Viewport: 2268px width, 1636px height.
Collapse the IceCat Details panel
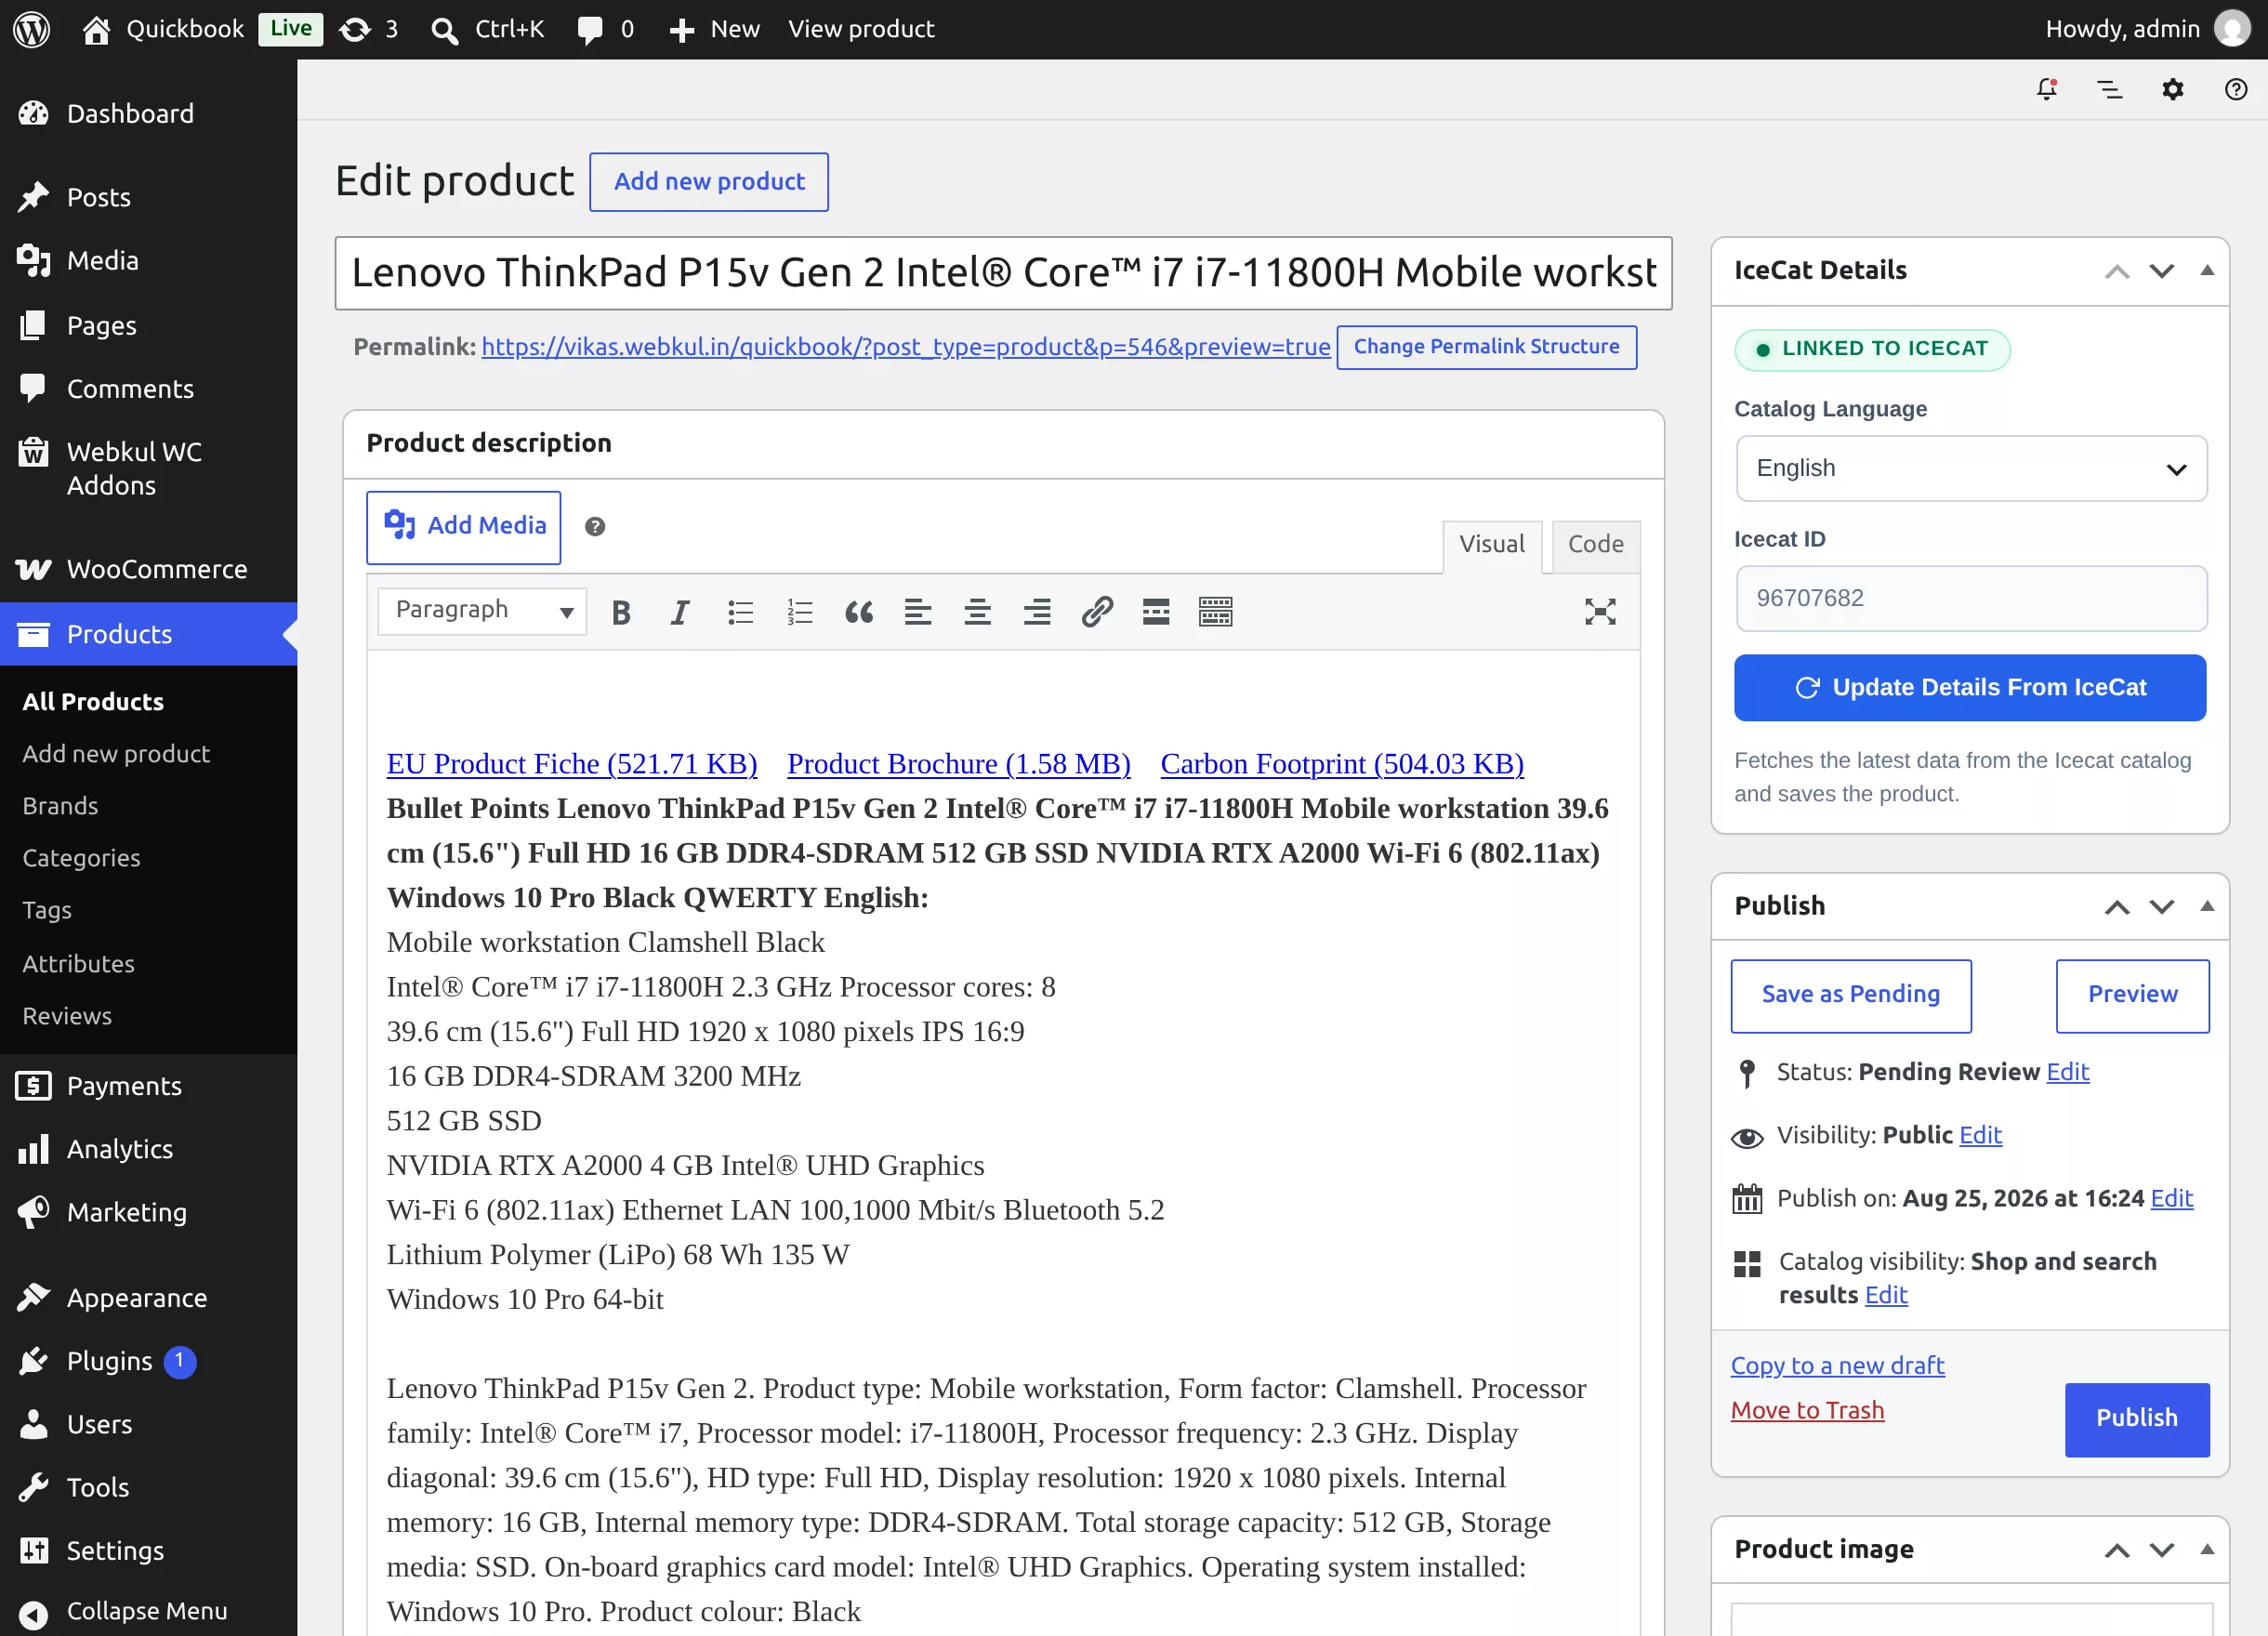(x=2207, y=271)
